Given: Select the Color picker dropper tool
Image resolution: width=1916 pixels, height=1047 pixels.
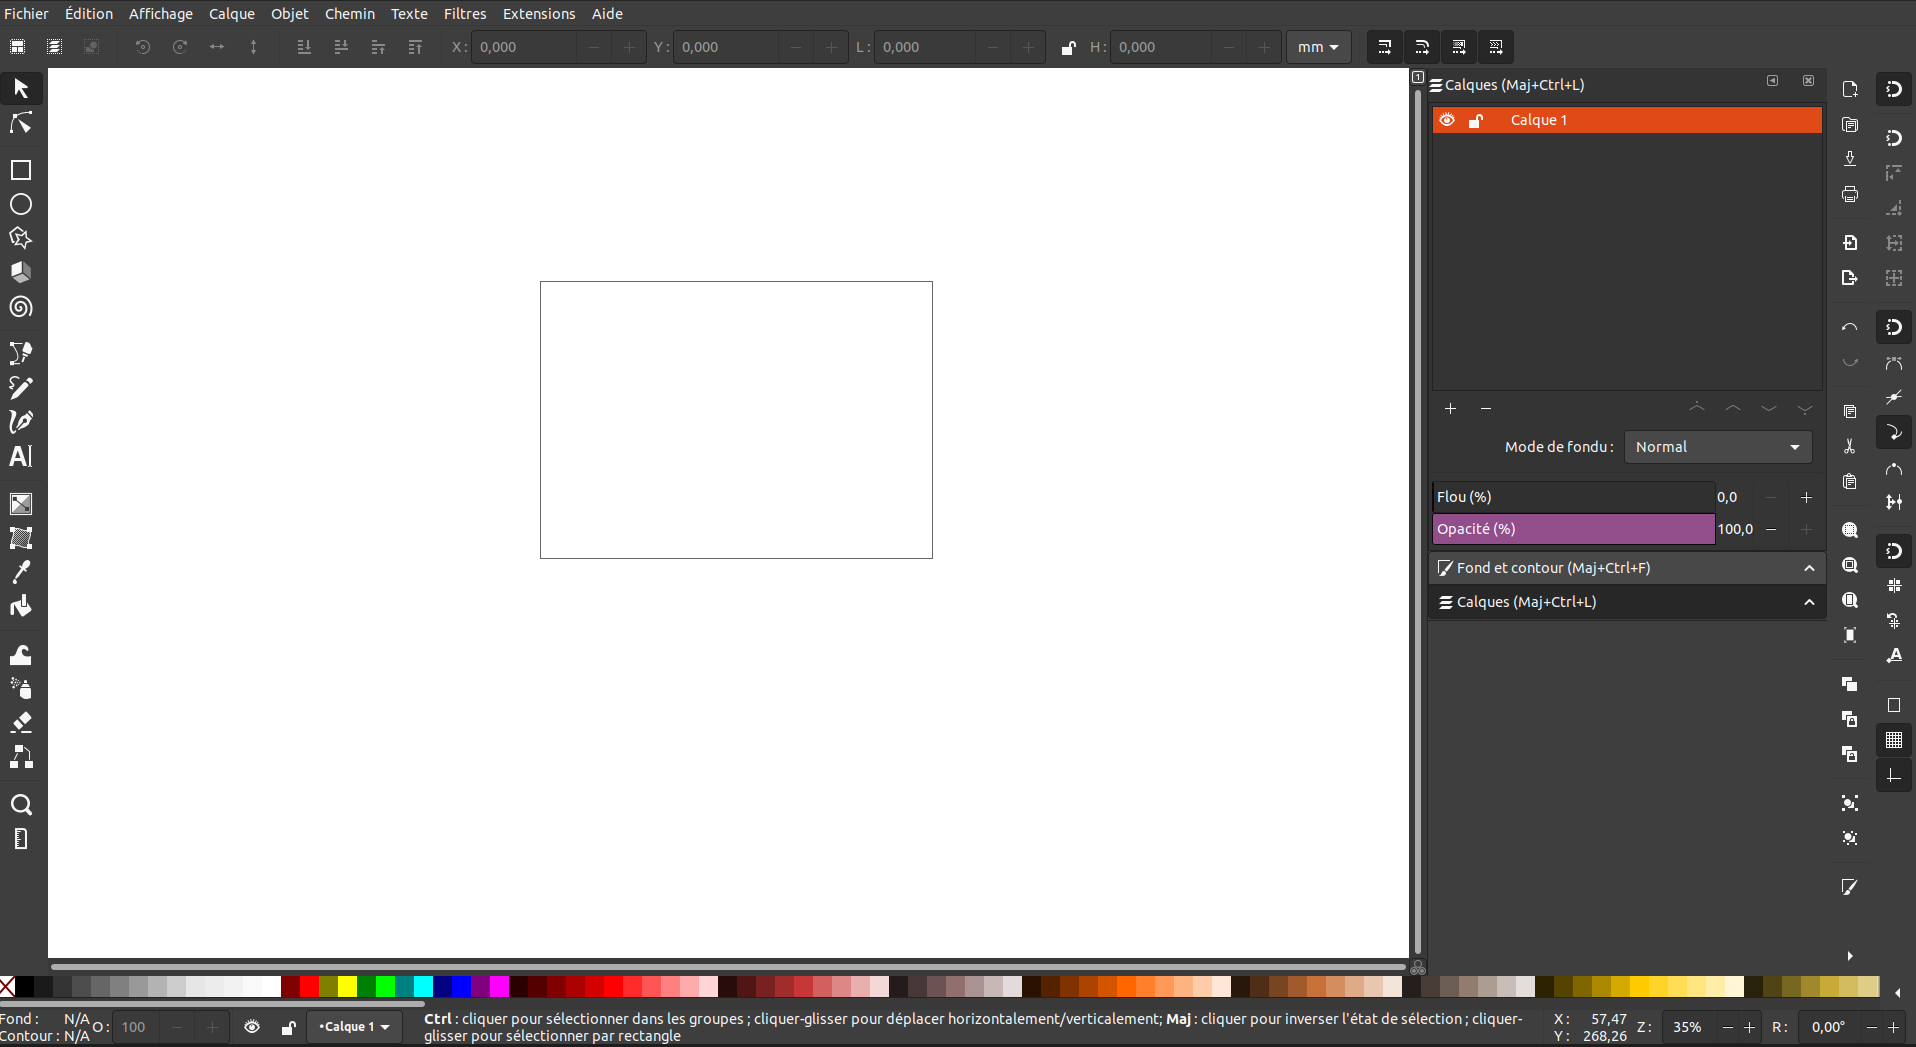Looking at the screenshot, I should 21,571.
